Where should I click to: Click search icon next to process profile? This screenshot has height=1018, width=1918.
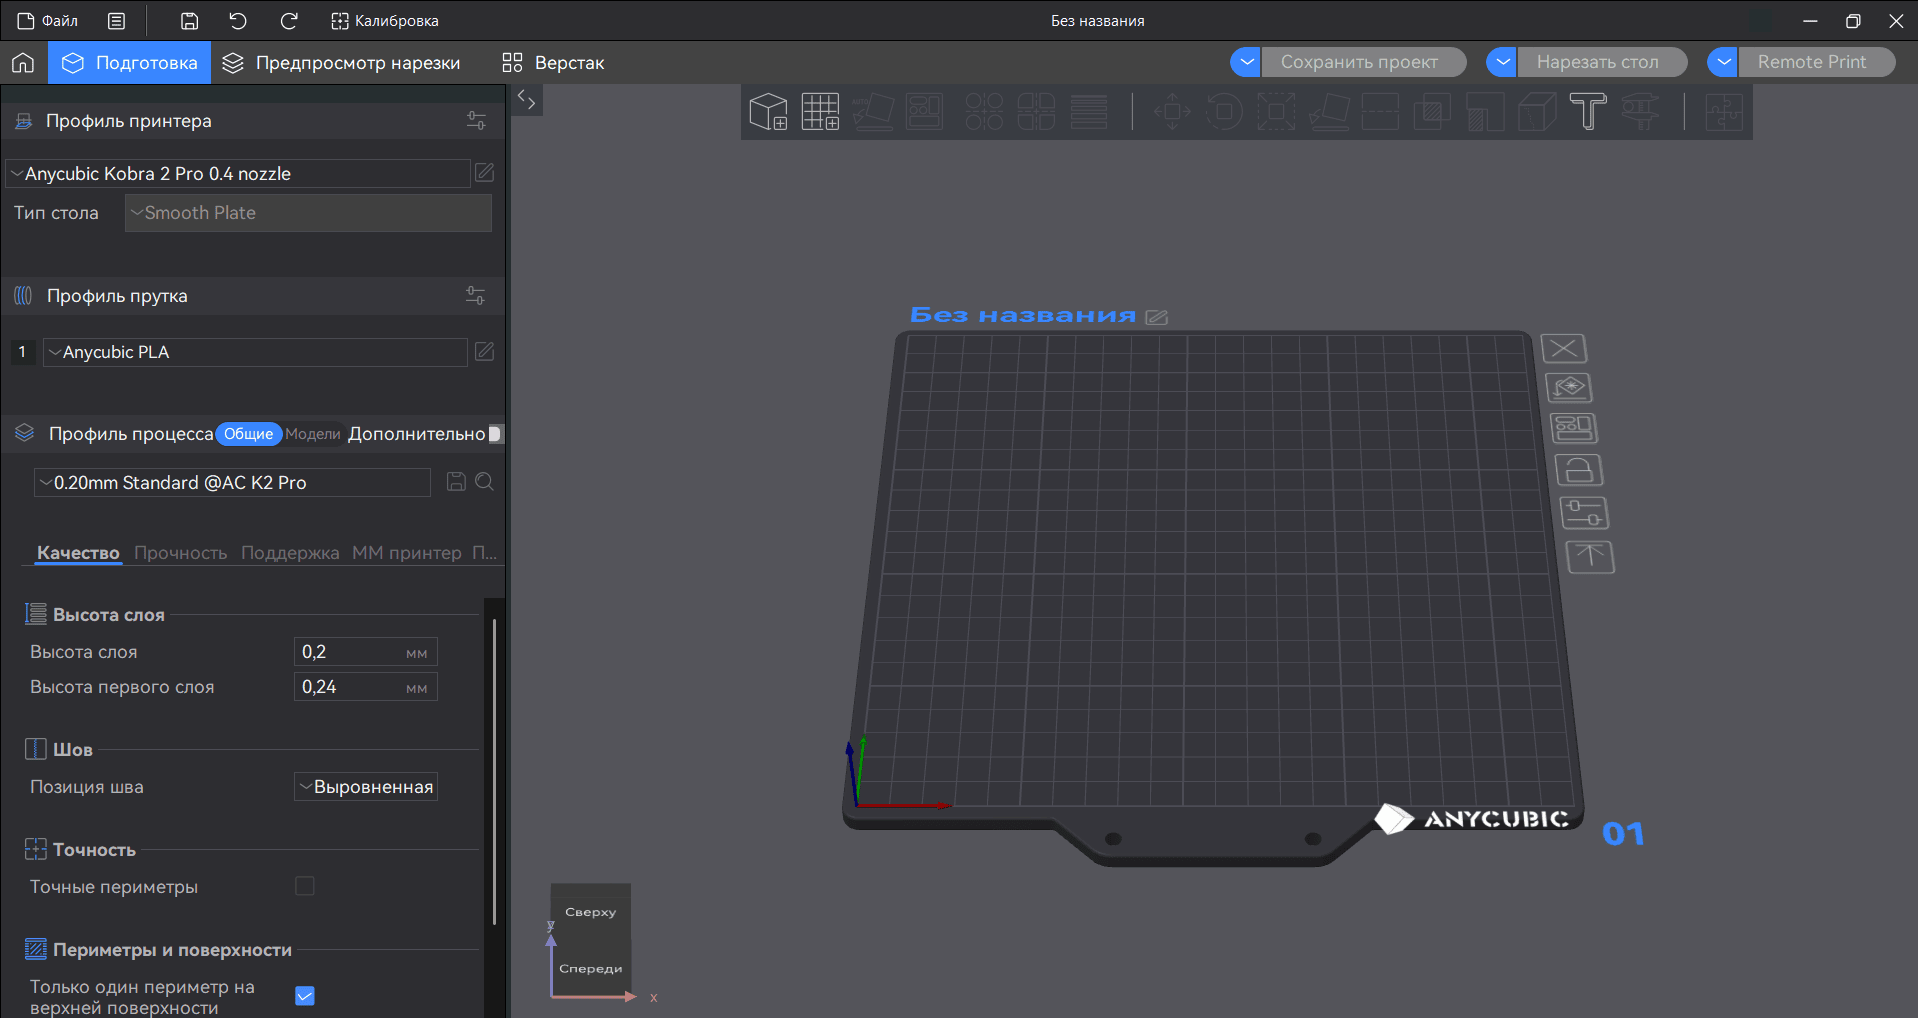pyautogui.click(x=485, y=482)
